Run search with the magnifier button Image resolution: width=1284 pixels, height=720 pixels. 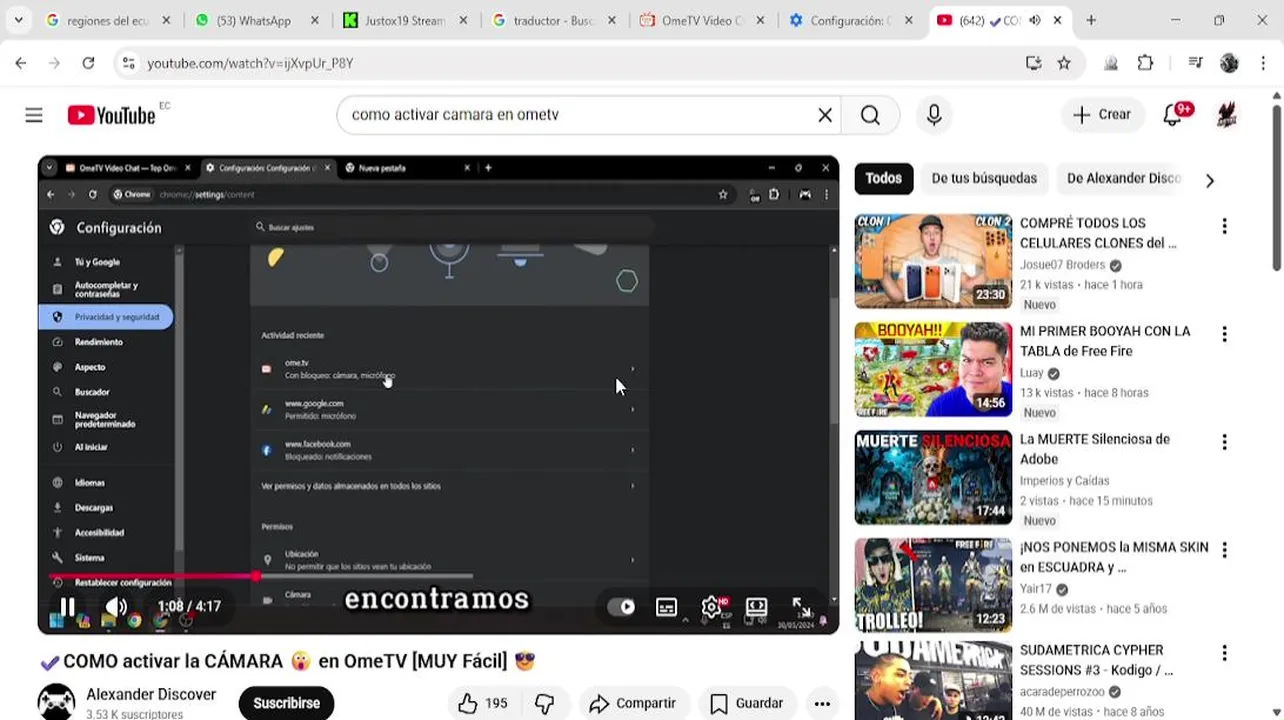coord(870,115)
